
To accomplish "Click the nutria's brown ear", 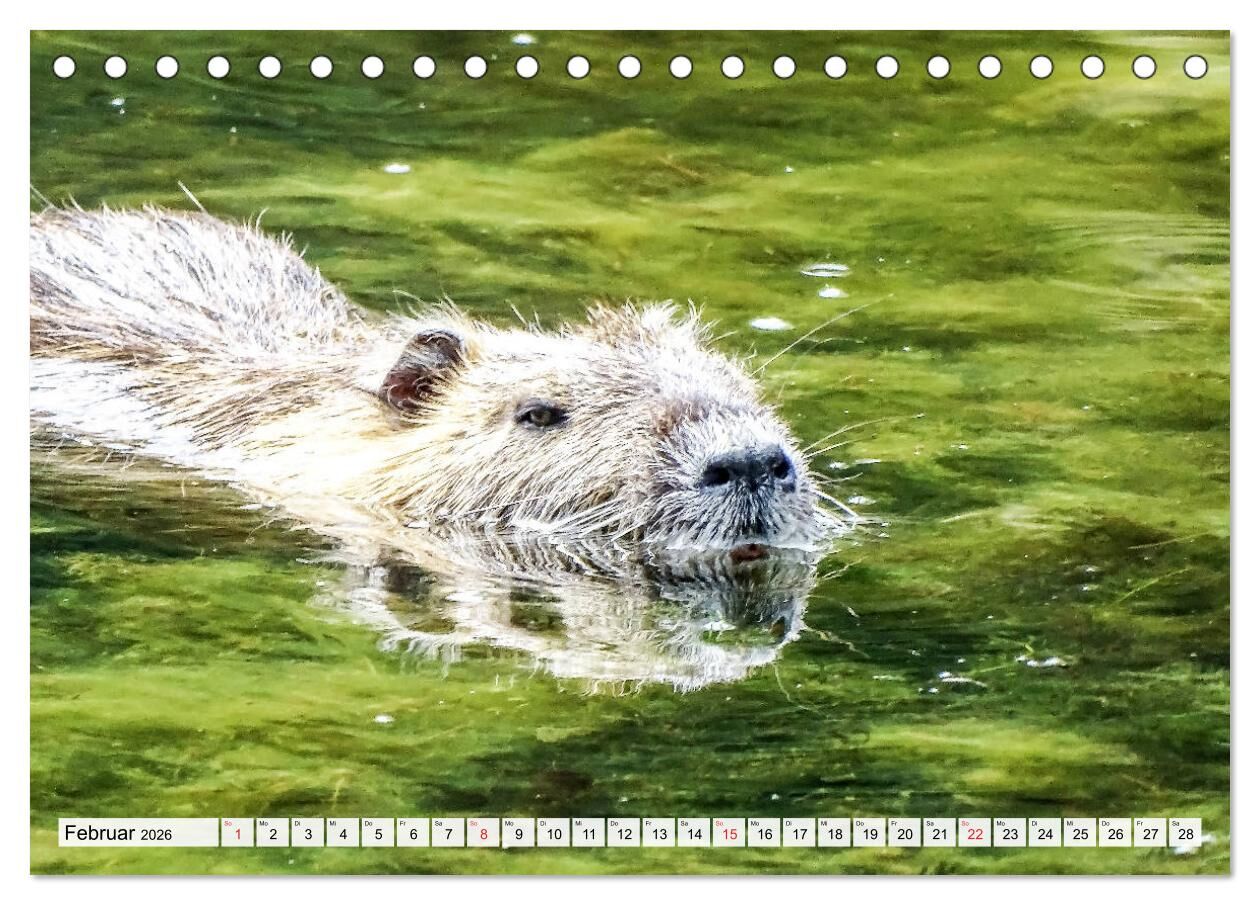I will coord(421,370).
